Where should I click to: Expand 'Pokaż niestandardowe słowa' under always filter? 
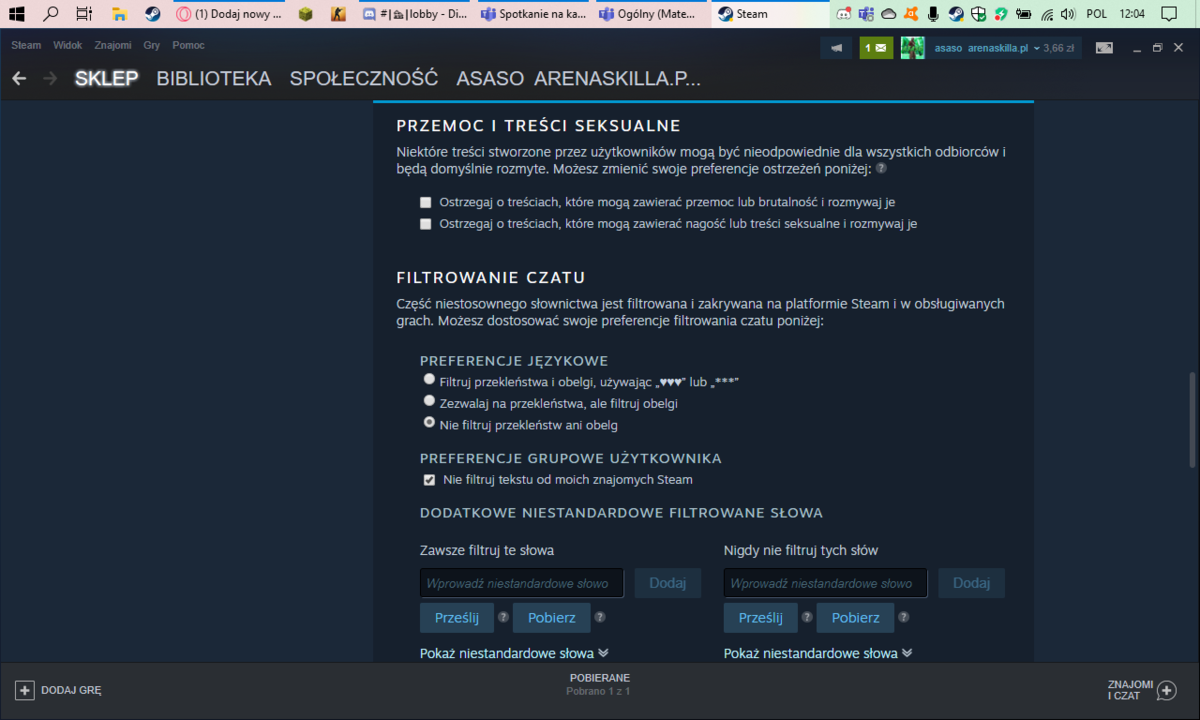point(514,653)
